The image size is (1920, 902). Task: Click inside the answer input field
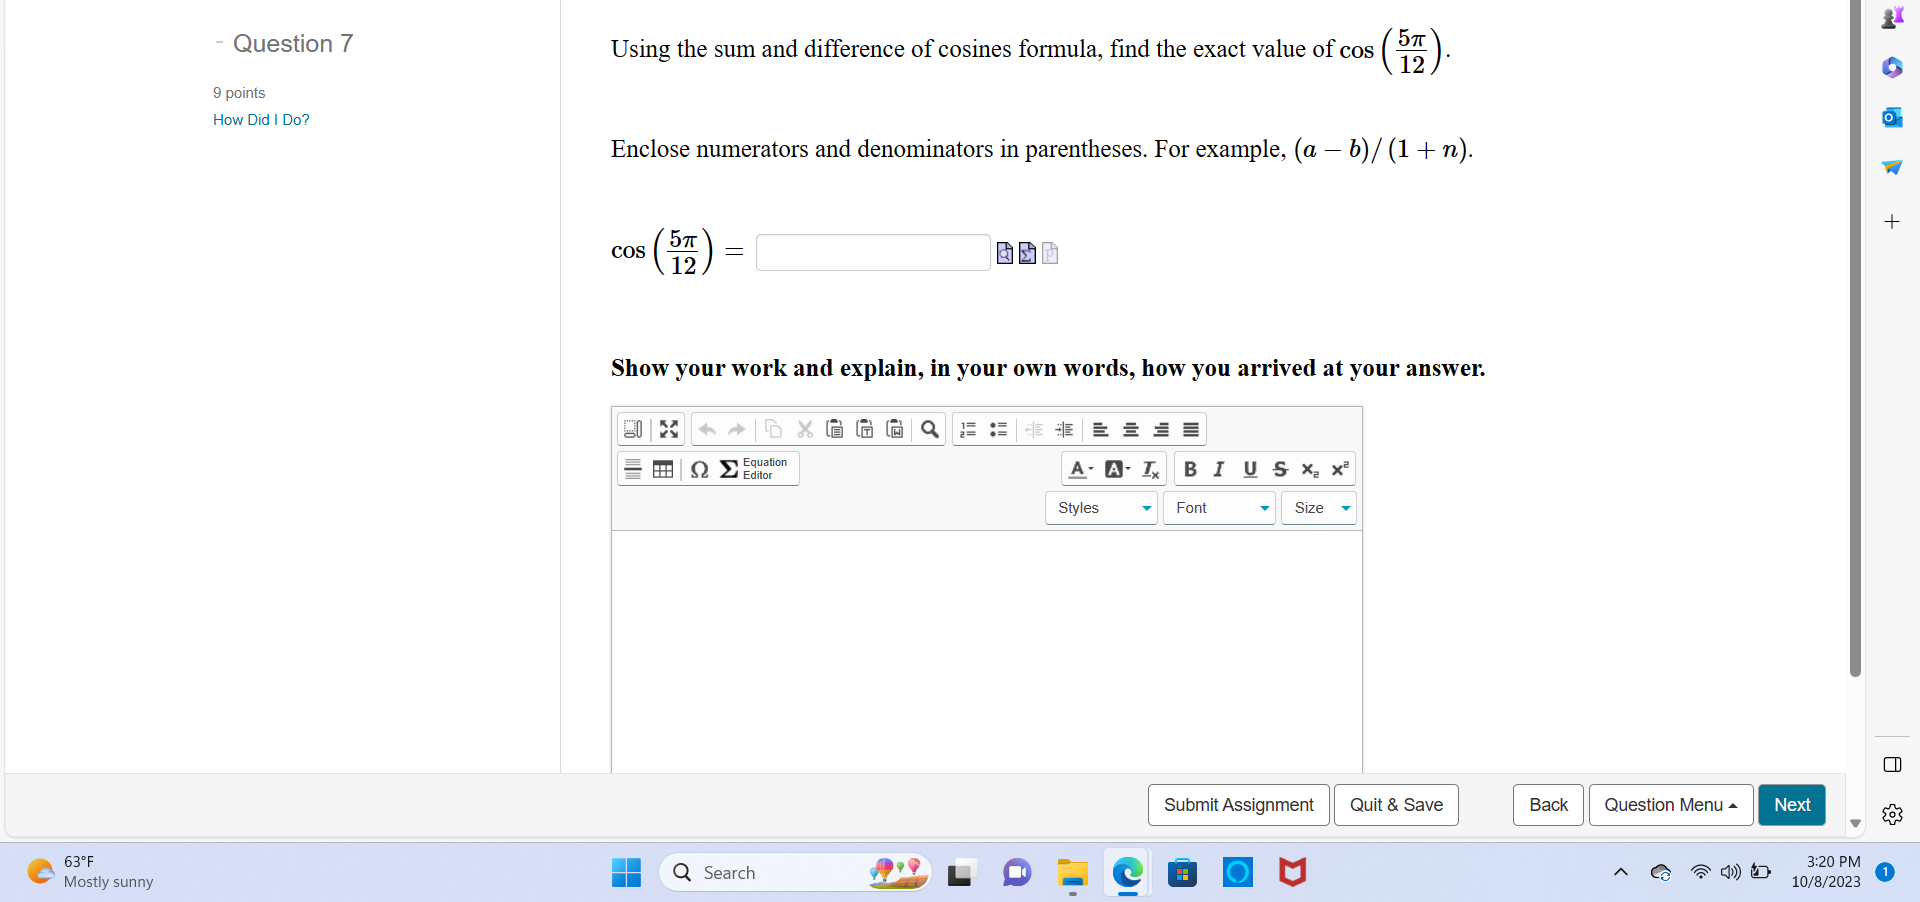point(872,252)
